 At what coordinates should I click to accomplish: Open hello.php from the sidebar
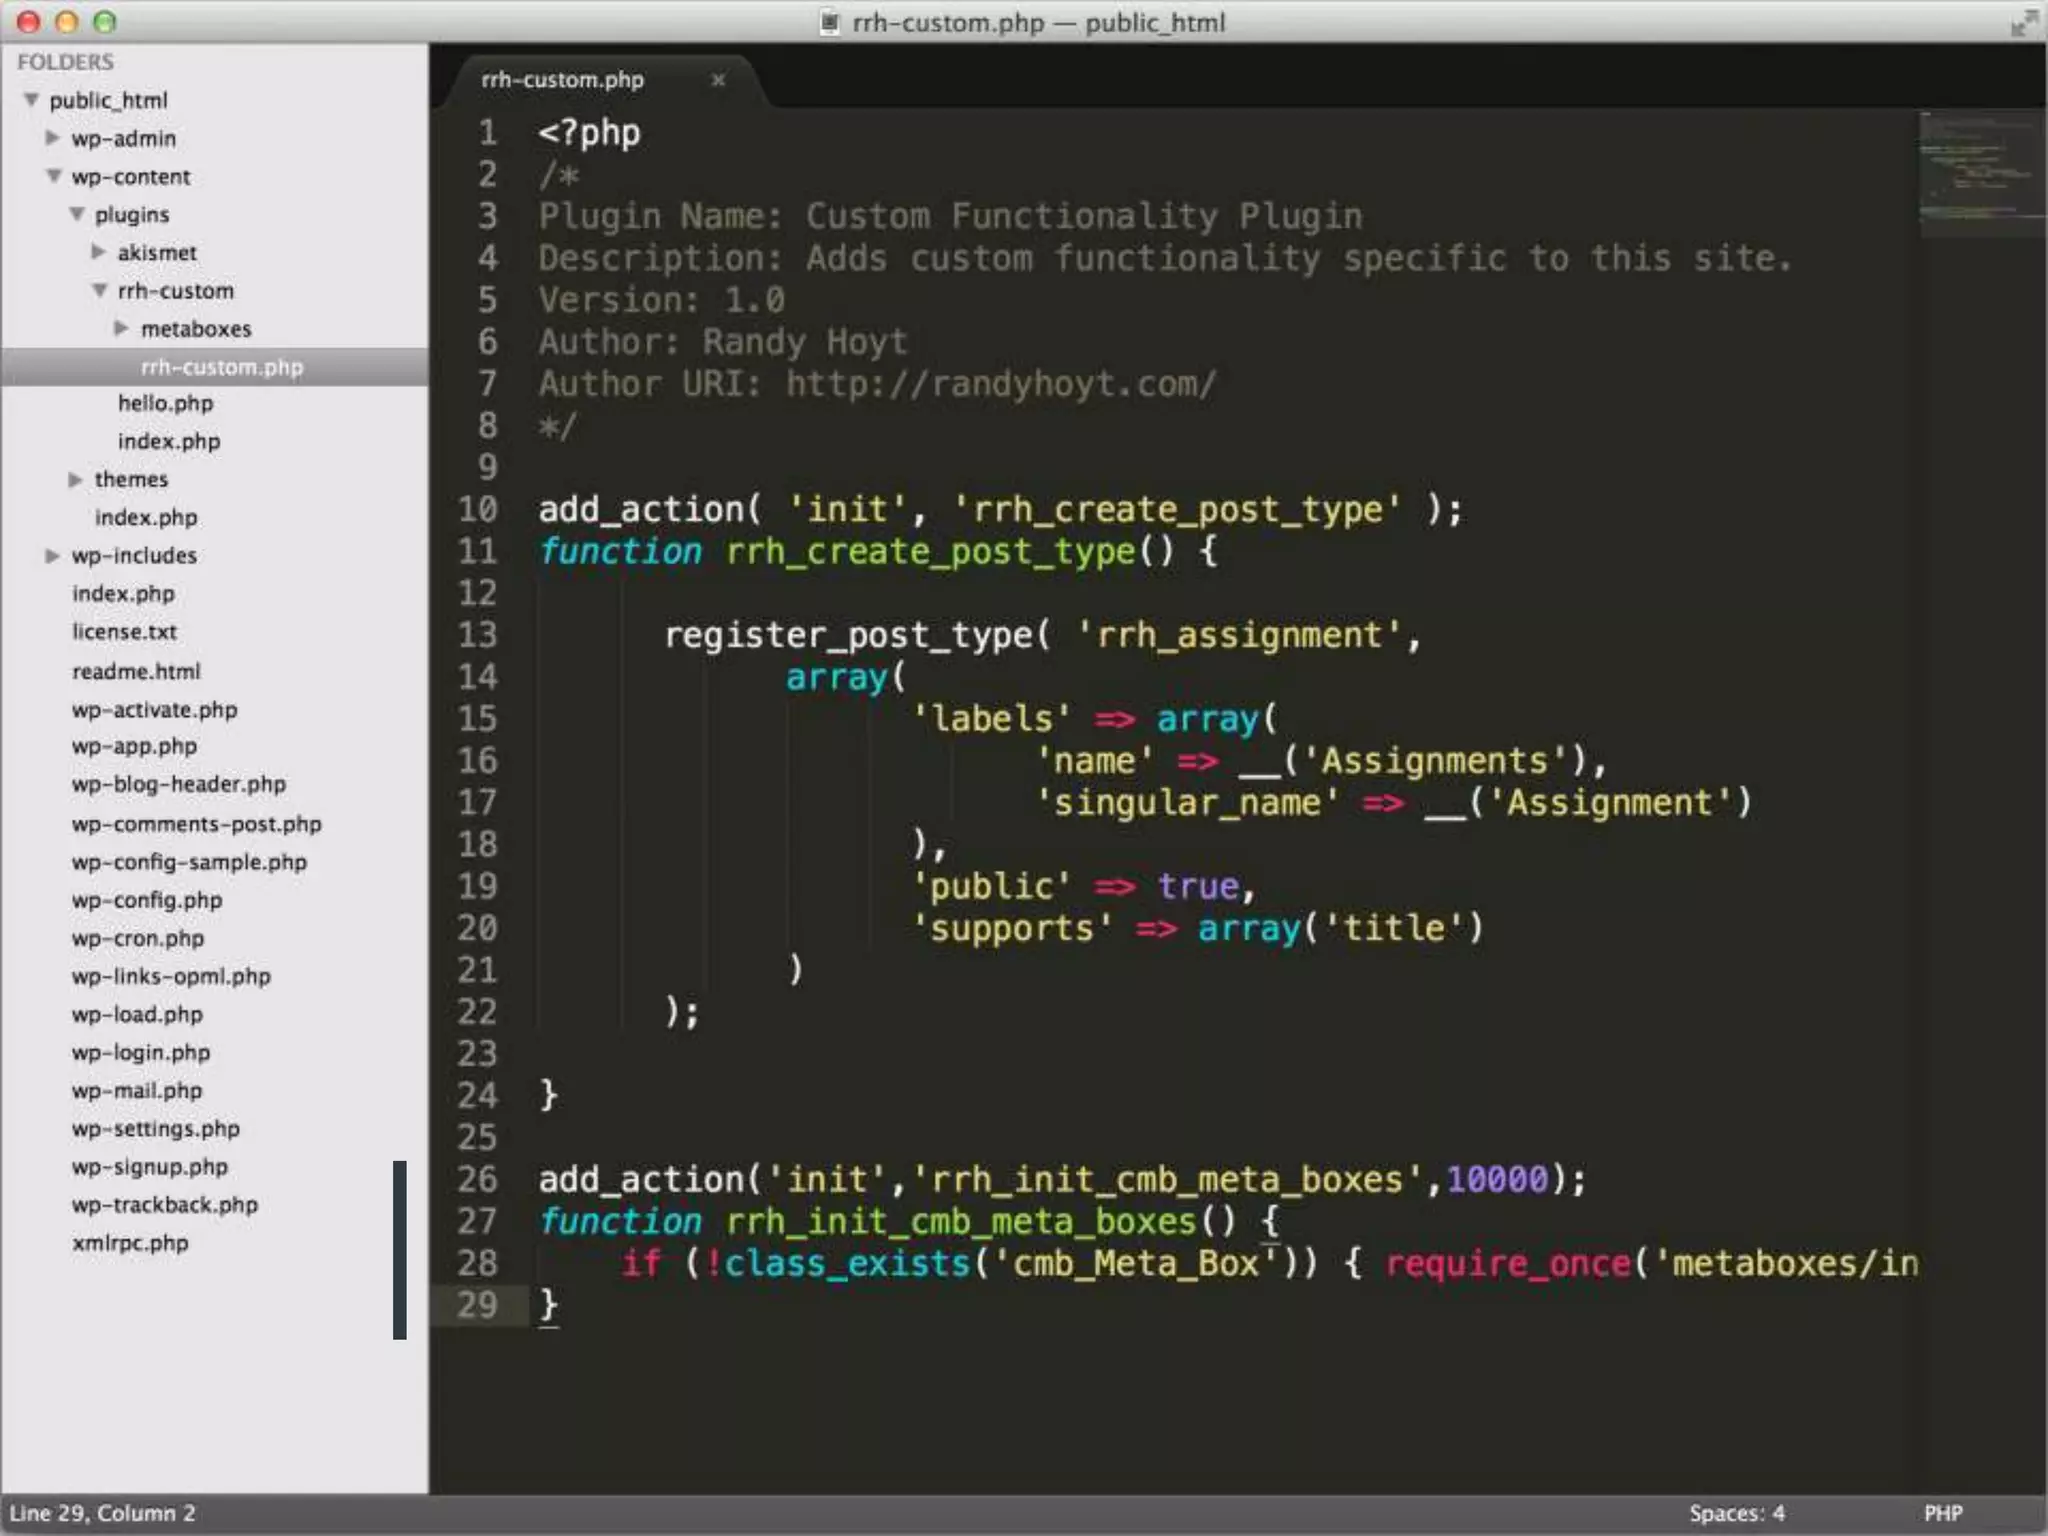[x=165, y=404]
